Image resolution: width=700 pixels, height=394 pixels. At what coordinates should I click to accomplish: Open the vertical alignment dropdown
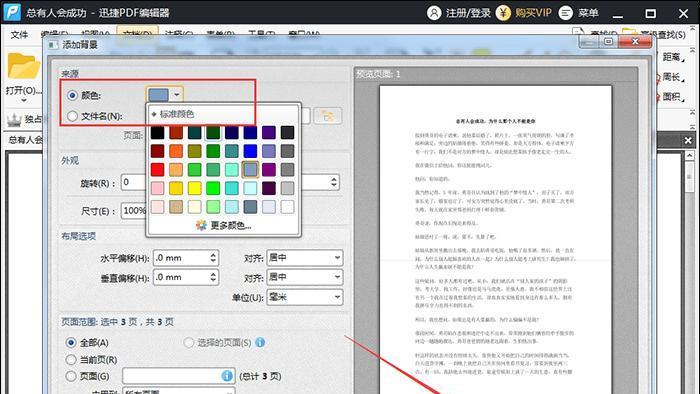click(337, 277)
